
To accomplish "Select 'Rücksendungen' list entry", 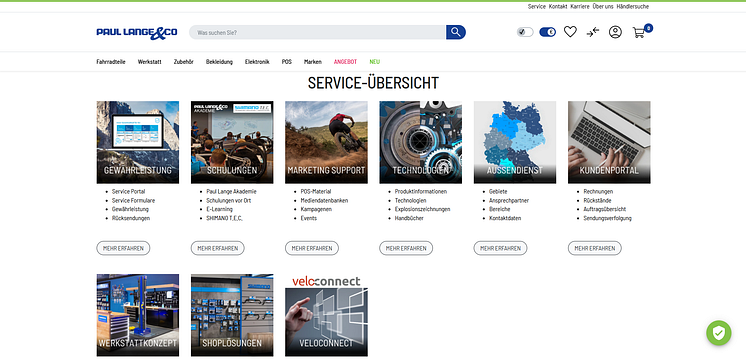I will click(131, 218).
